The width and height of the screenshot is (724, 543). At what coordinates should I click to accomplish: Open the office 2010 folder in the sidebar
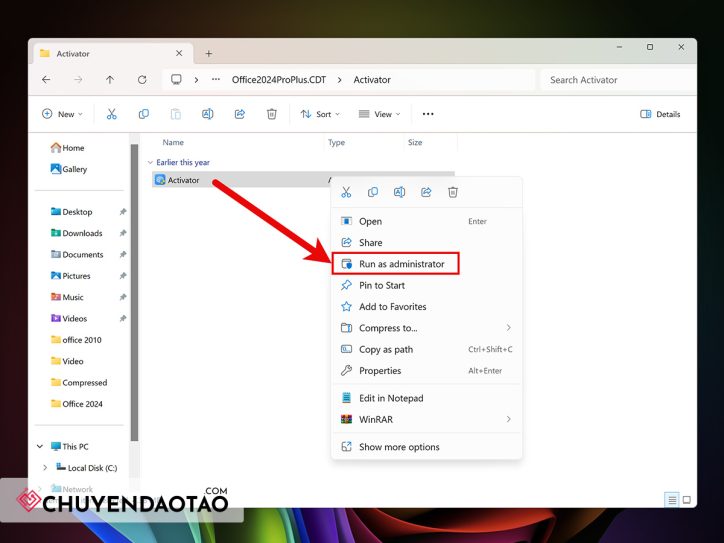pyautogui.click(x=76, y=340)
